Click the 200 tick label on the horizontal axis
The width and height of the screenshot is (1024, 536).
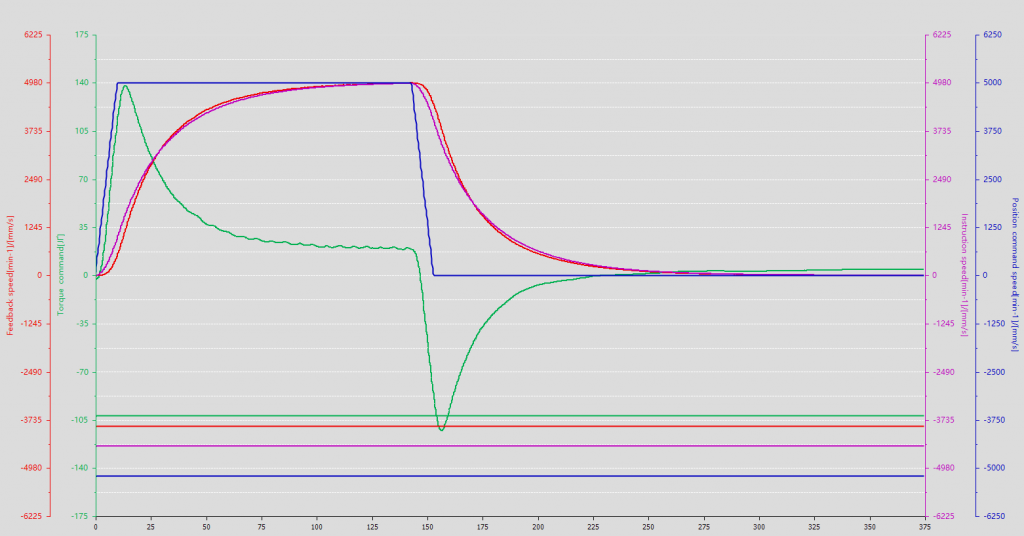pyautogui.click(x=538, y=526)
